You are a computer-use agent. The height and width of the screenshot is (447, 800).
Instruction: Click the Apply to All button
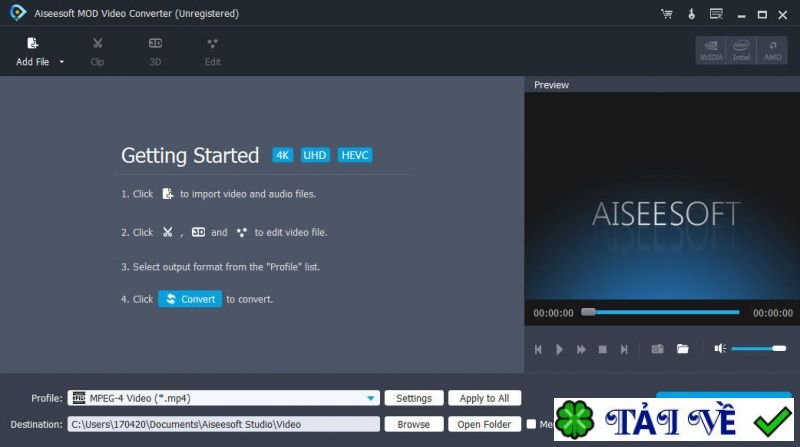[x=484, y=398]
